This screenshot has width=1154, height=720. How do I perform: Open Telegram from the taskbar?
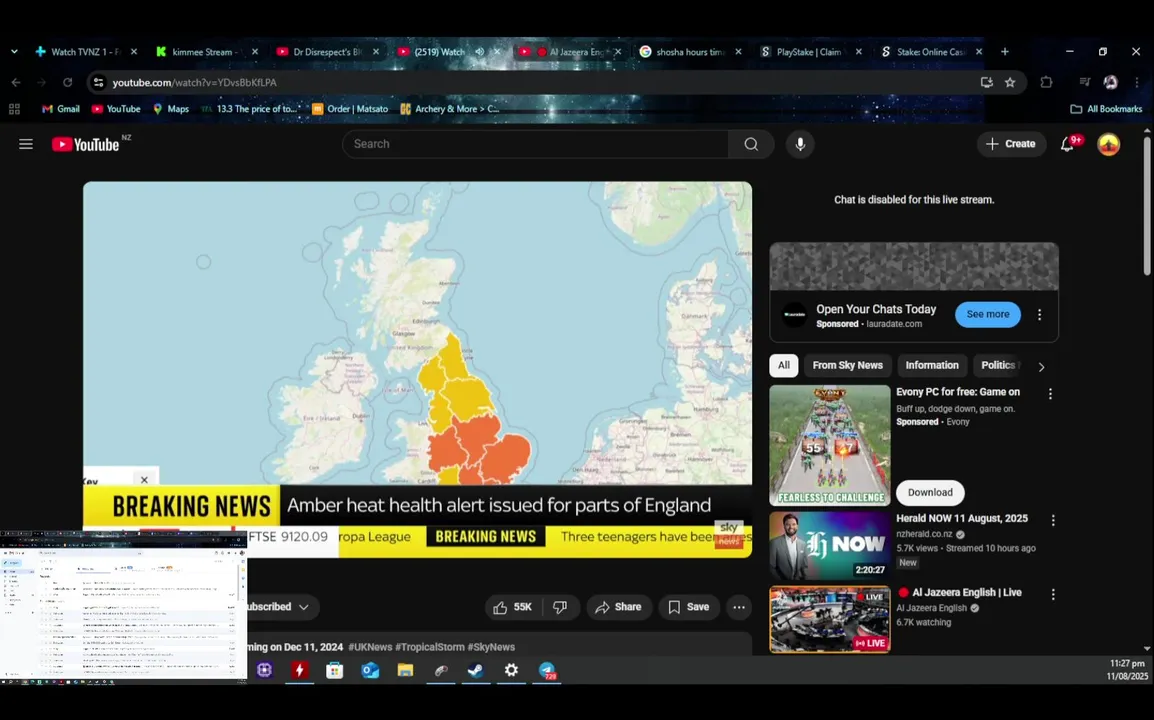[547, 671]
